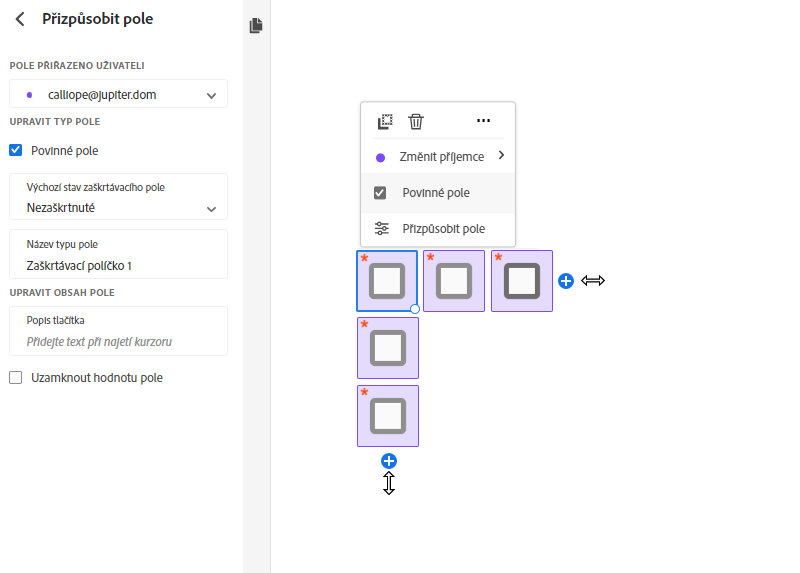
Task: Open the calliope@jupiter.dom recipient dropdown
Action: (x=119, y=95)
